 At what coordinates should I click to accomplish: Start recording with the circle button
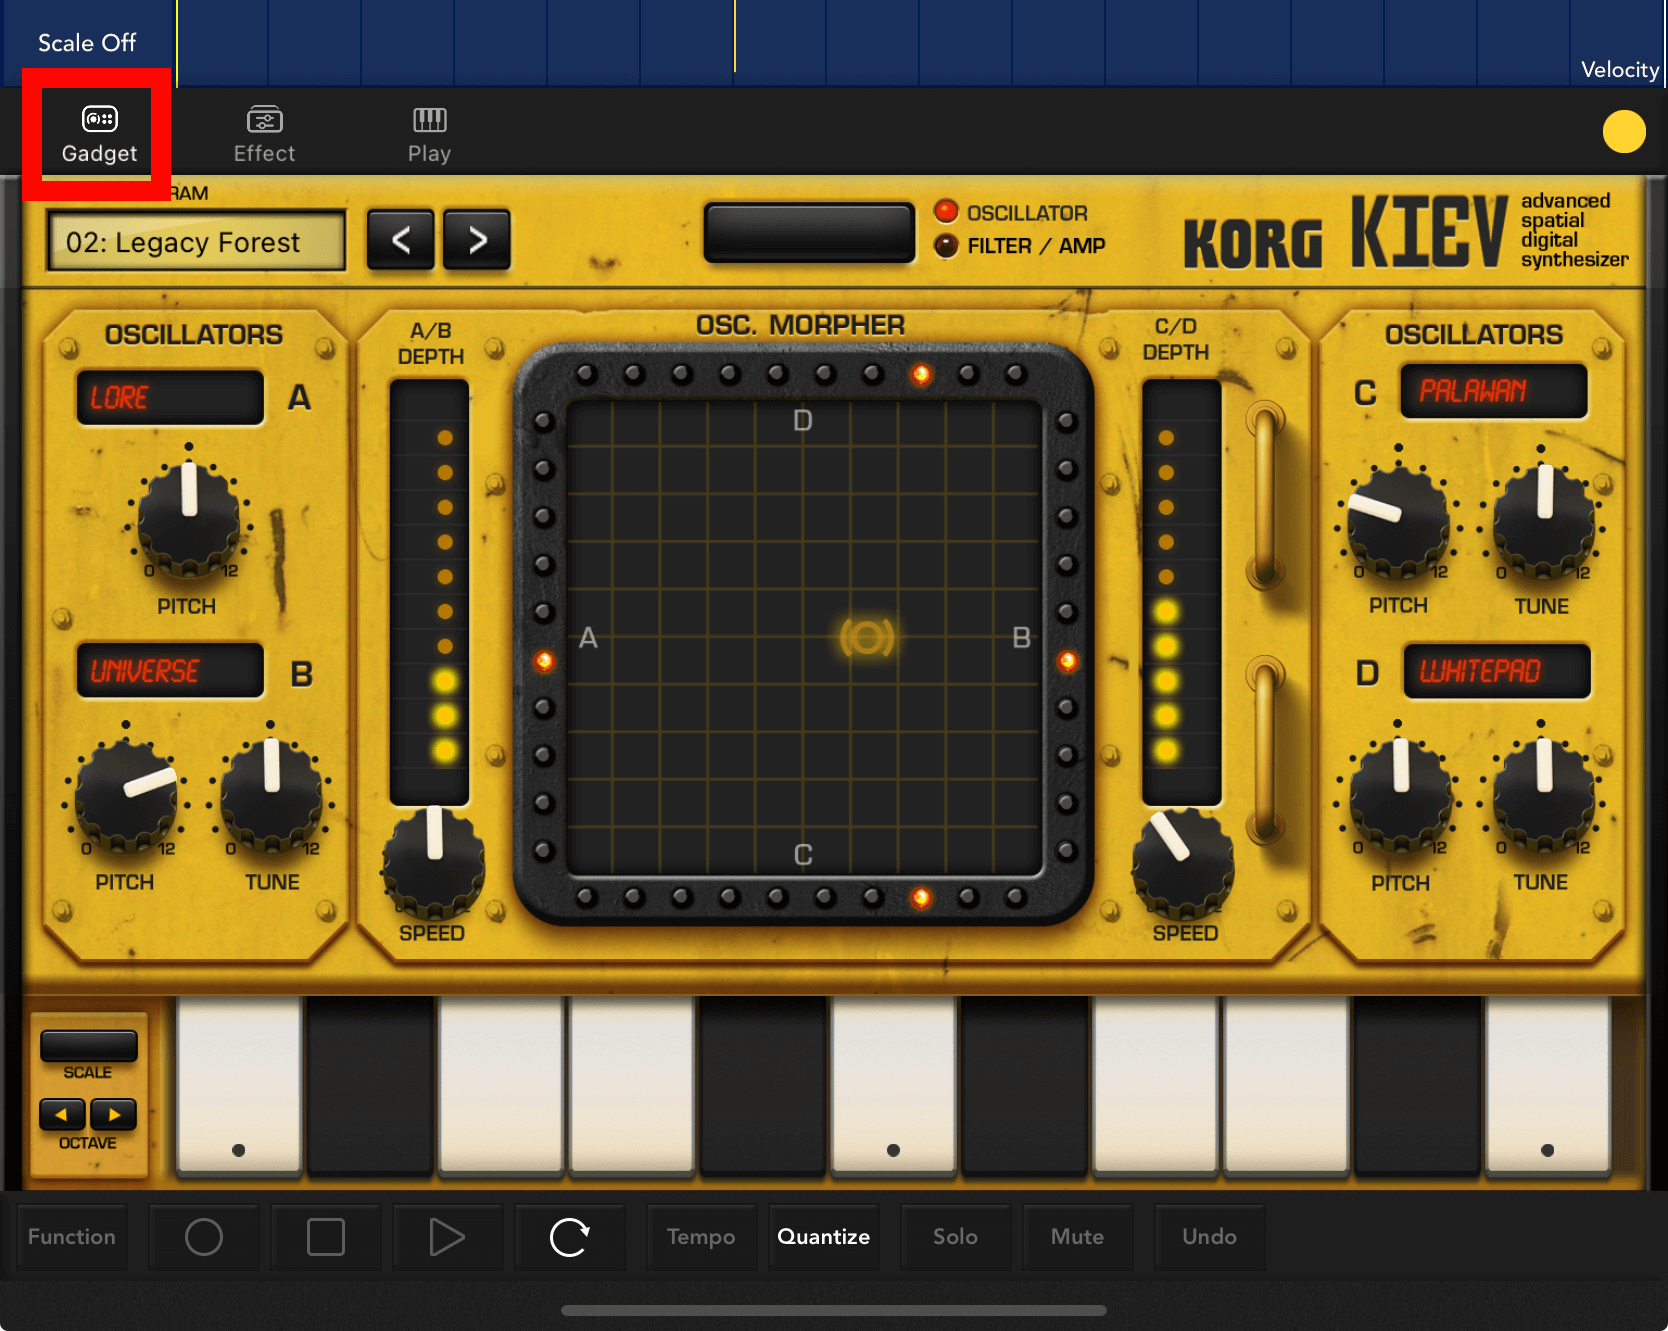(x=204, y=1237)
